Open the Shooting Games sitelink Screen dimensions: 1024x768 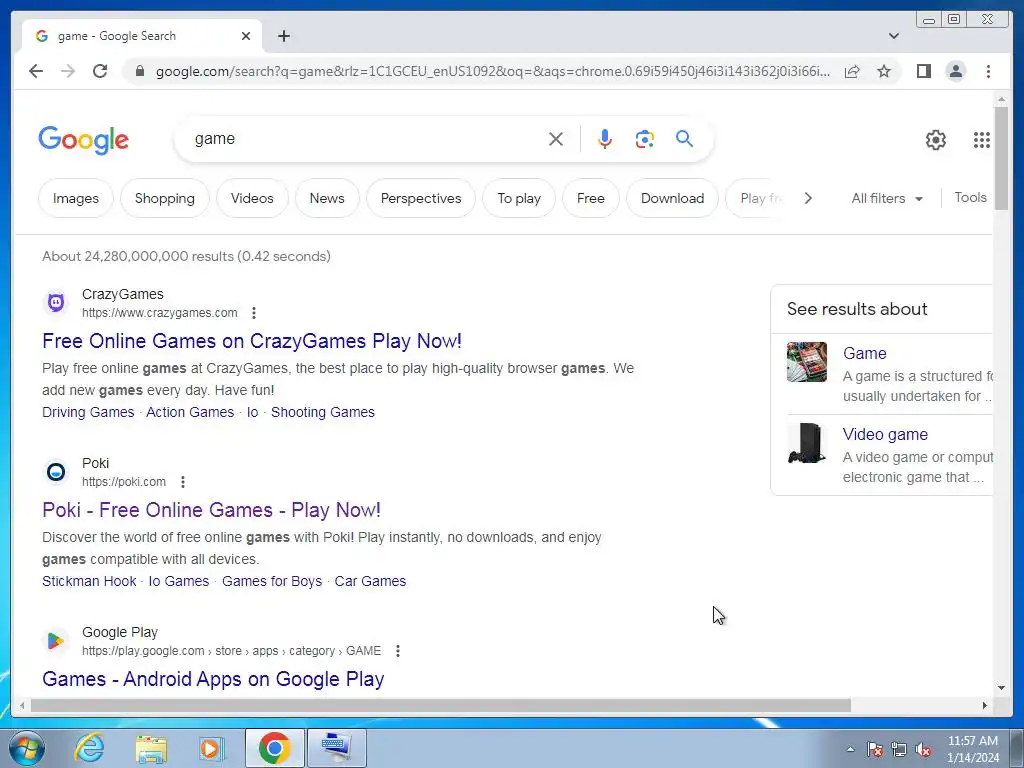pyautogui.click(x=323, y=412)
